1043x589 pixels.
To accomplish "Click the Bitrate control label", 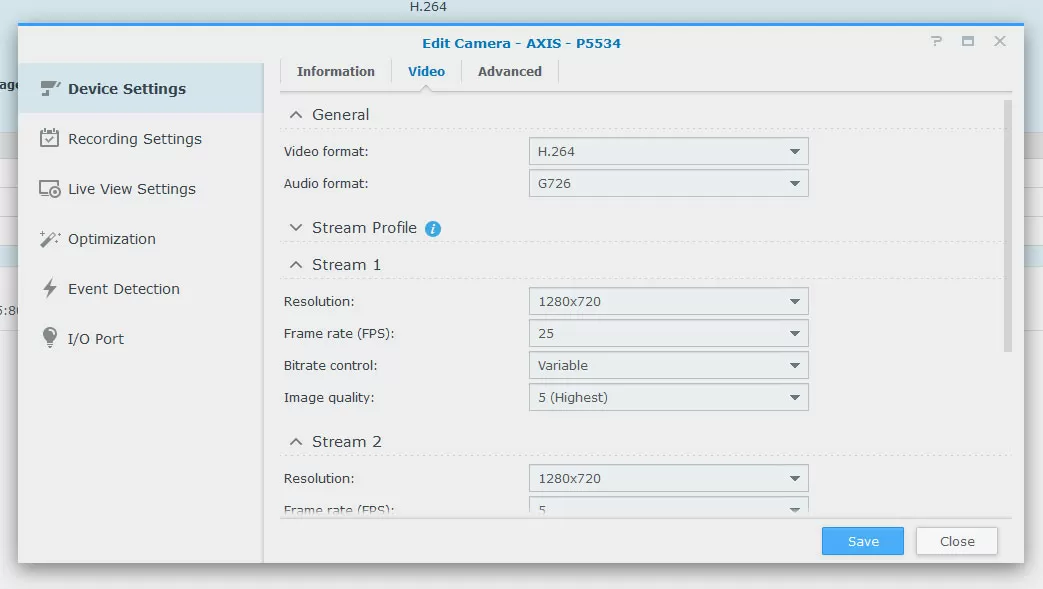I will click(x=331, y=365).
